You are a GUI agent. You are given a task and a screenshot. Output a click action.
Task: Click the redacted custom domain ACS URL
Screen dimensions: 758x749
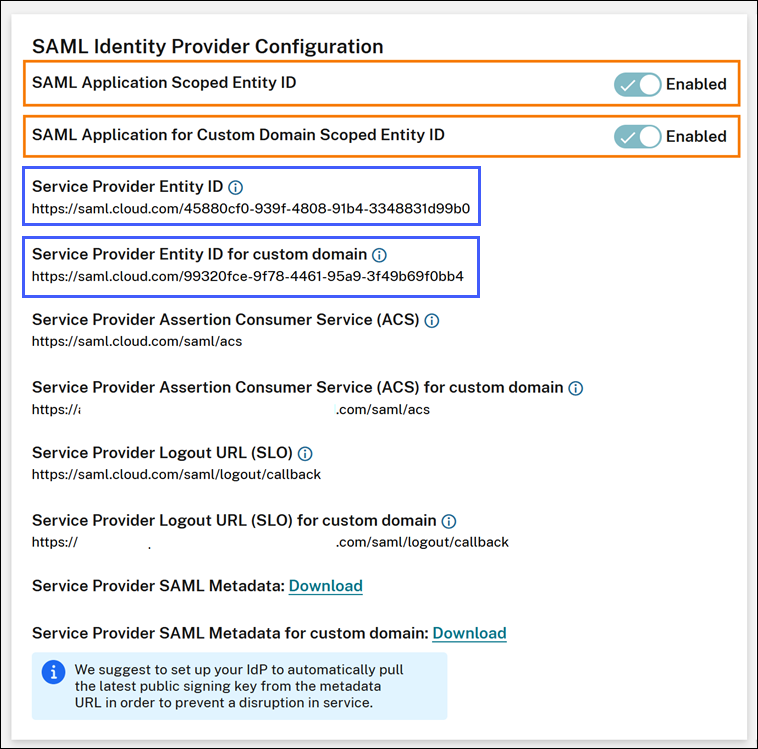click(x=231, y=409)
